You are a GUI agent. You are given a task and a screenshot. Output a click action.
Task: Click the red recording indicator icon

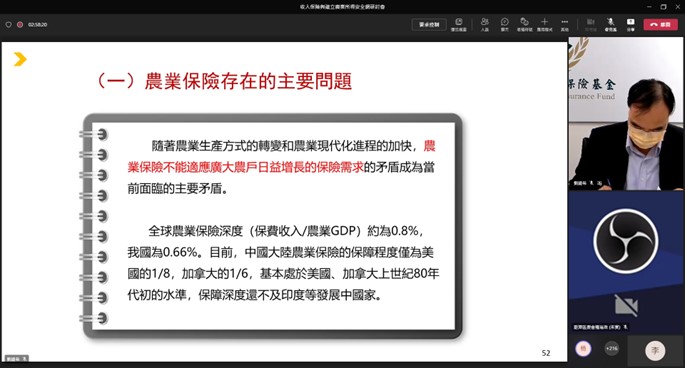click(x=20, y=25)
